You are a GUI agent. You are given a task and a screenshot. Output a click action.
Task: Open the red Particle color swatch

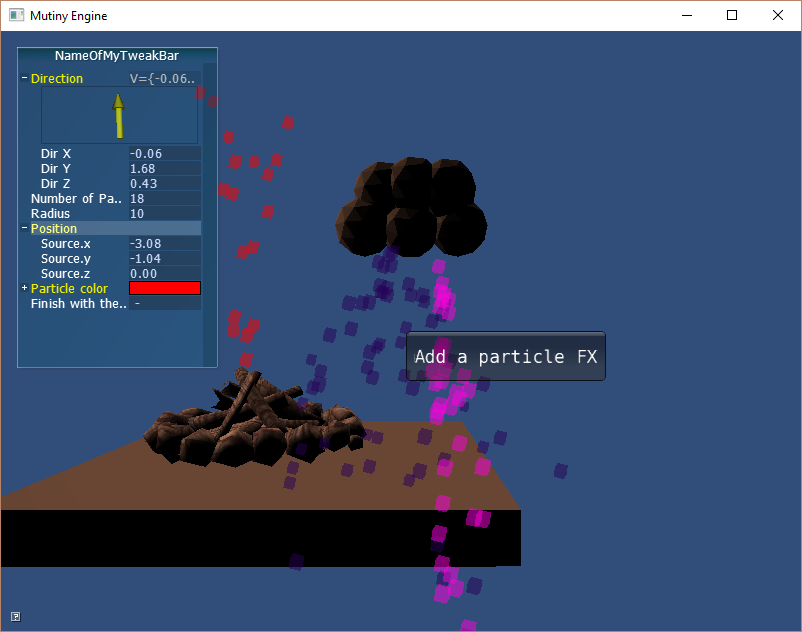click(165, 289)
